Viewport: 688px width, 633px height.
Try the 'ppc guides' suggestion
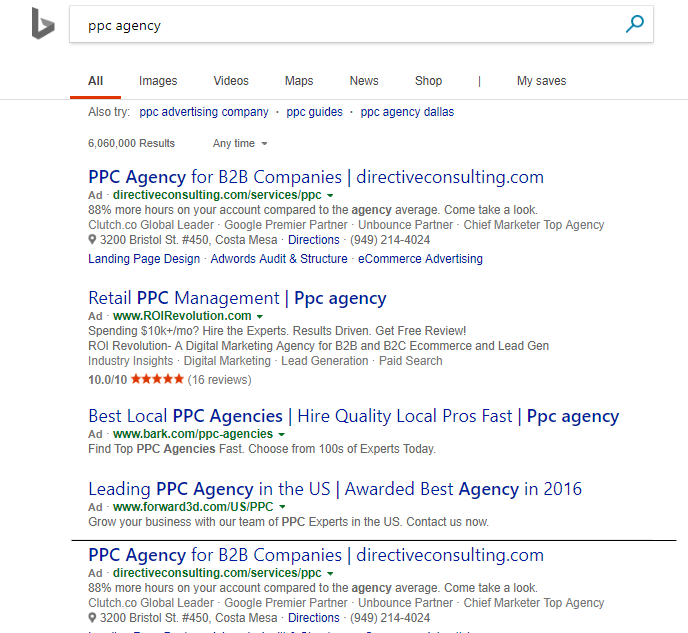pos(314,112)
